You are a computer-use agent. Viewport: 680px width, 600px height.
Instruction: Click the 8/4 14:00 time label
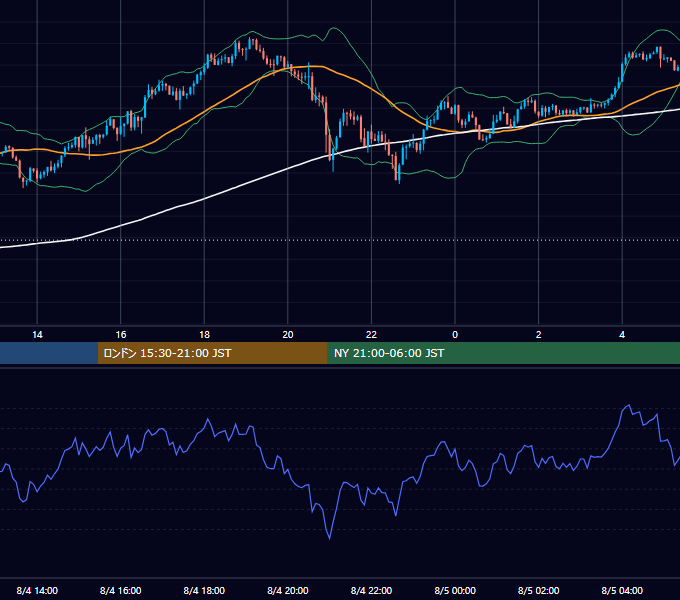tap(37, 590)
